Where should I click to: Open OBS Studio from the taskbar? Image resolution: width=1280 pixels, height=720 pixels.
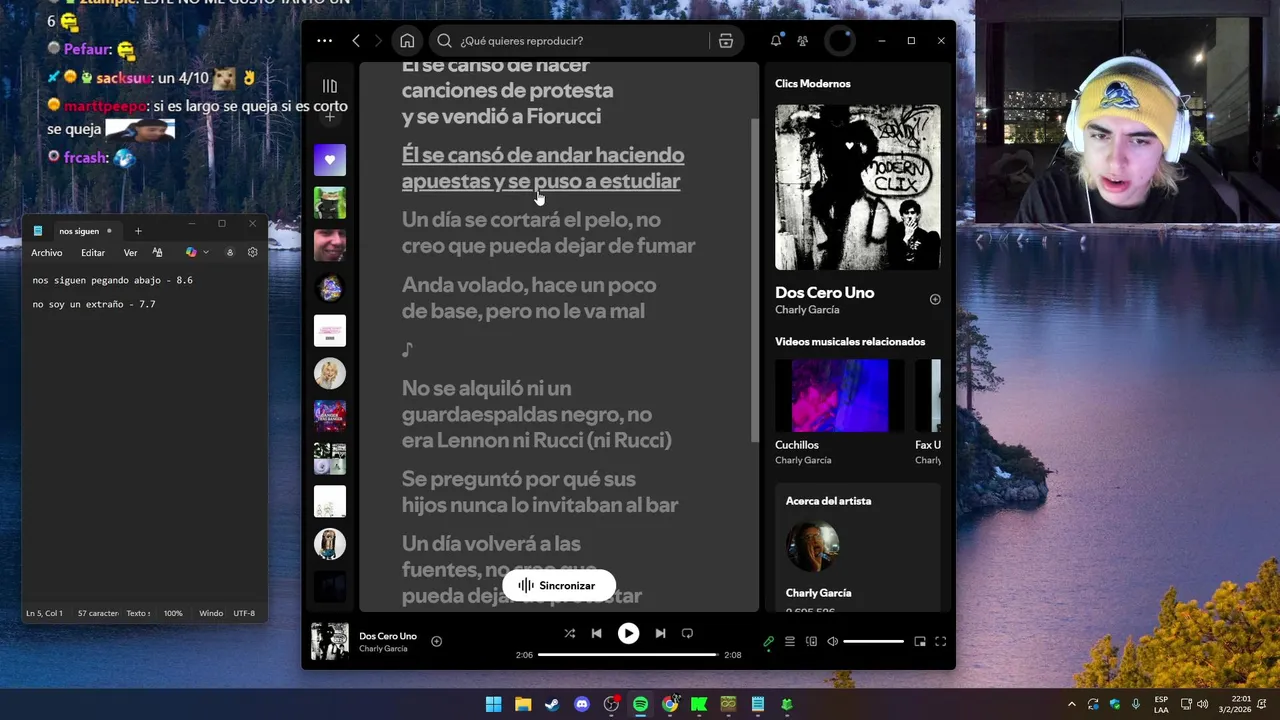pyautogui.click(x=611, y=704)
